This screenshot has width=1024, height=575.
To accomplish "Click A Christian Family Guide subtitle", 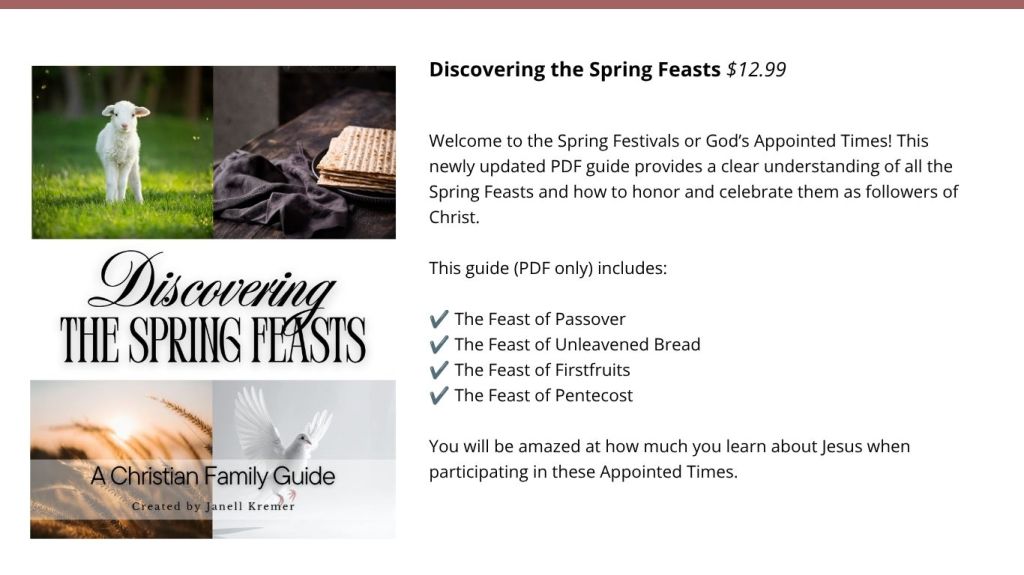I will [x=213, y=476].
